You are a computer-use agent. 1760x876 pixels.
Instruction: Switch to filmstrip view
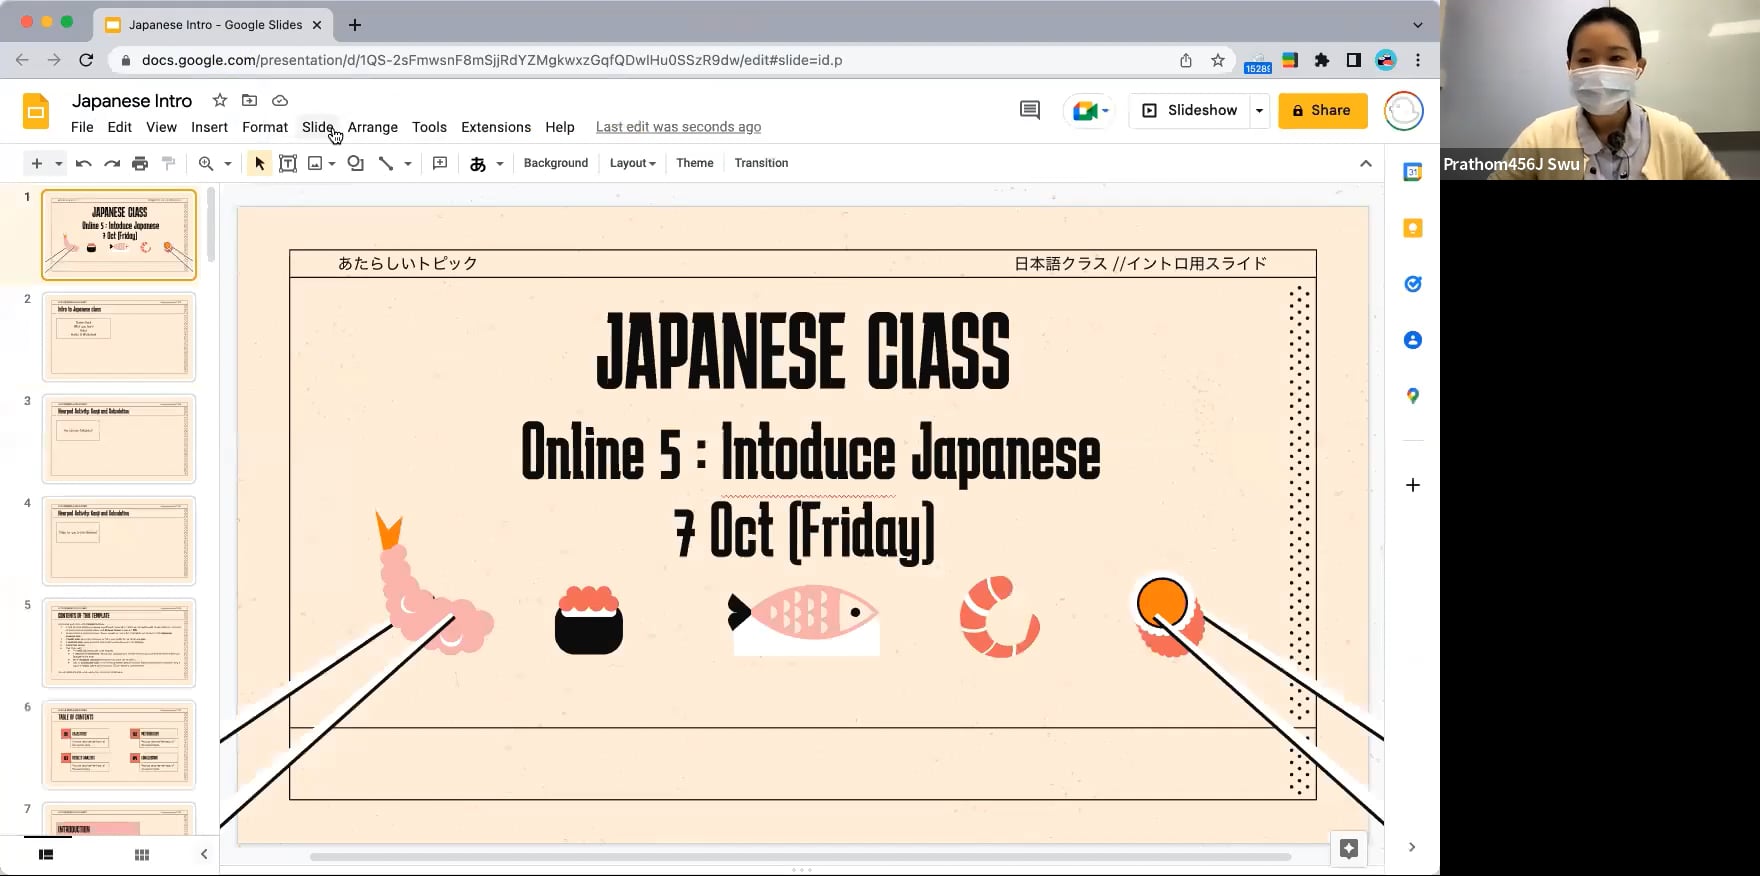pyautogui.click(x=46, y=854)
